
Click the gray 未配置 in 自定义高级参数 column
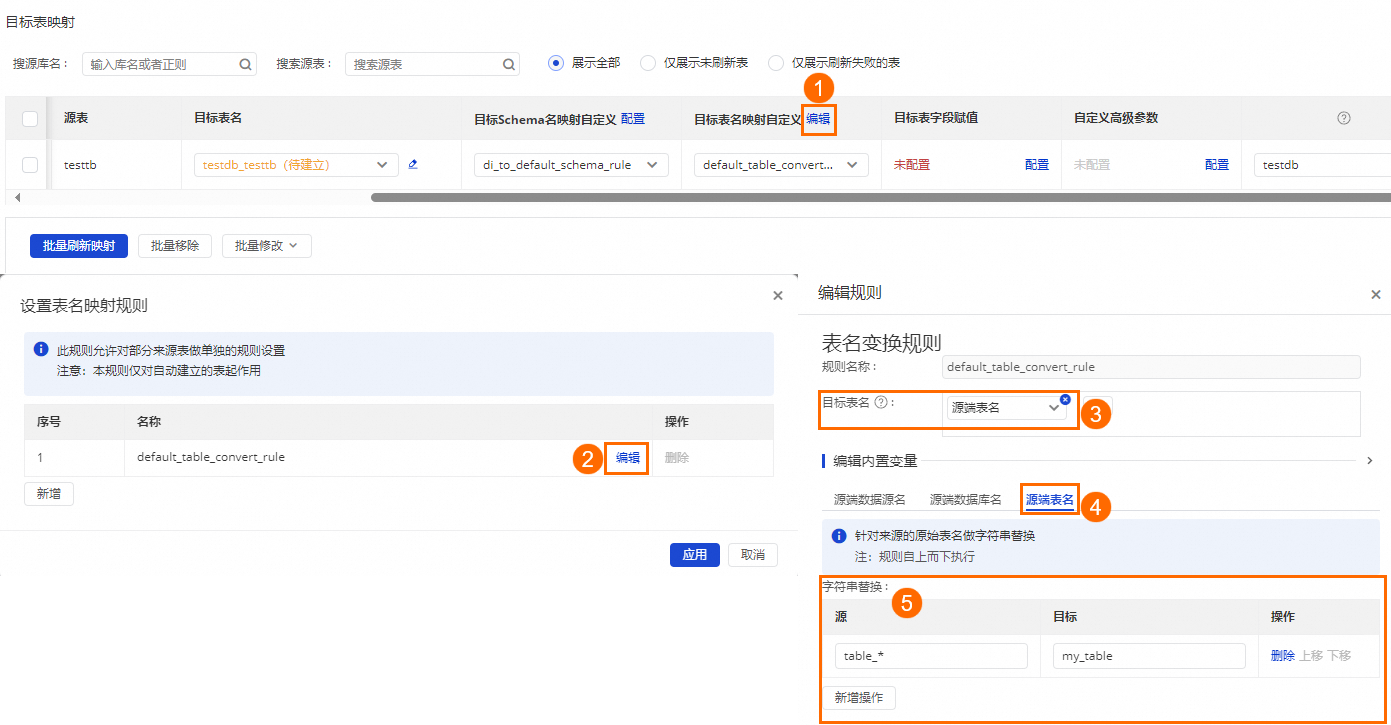(x=1092, y=165)
